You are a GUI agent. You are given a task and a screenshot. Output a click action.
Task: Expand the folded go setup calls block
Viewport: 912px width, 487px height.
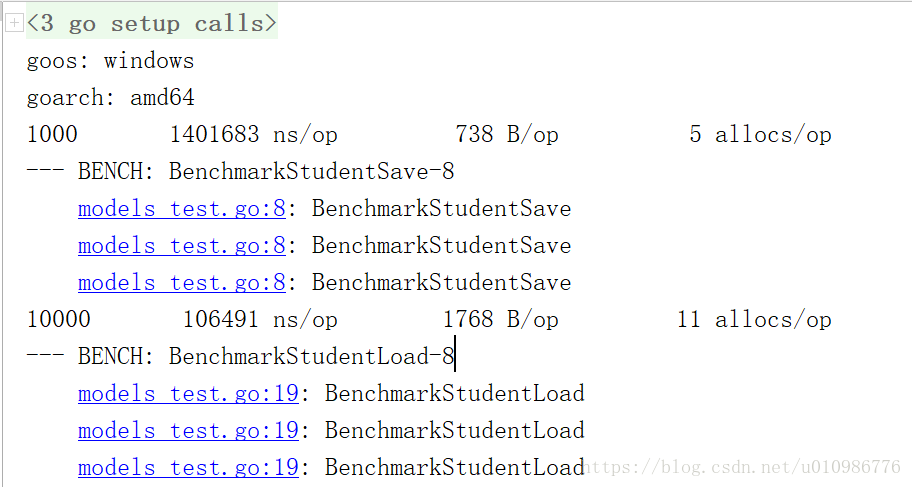(14, 23)
